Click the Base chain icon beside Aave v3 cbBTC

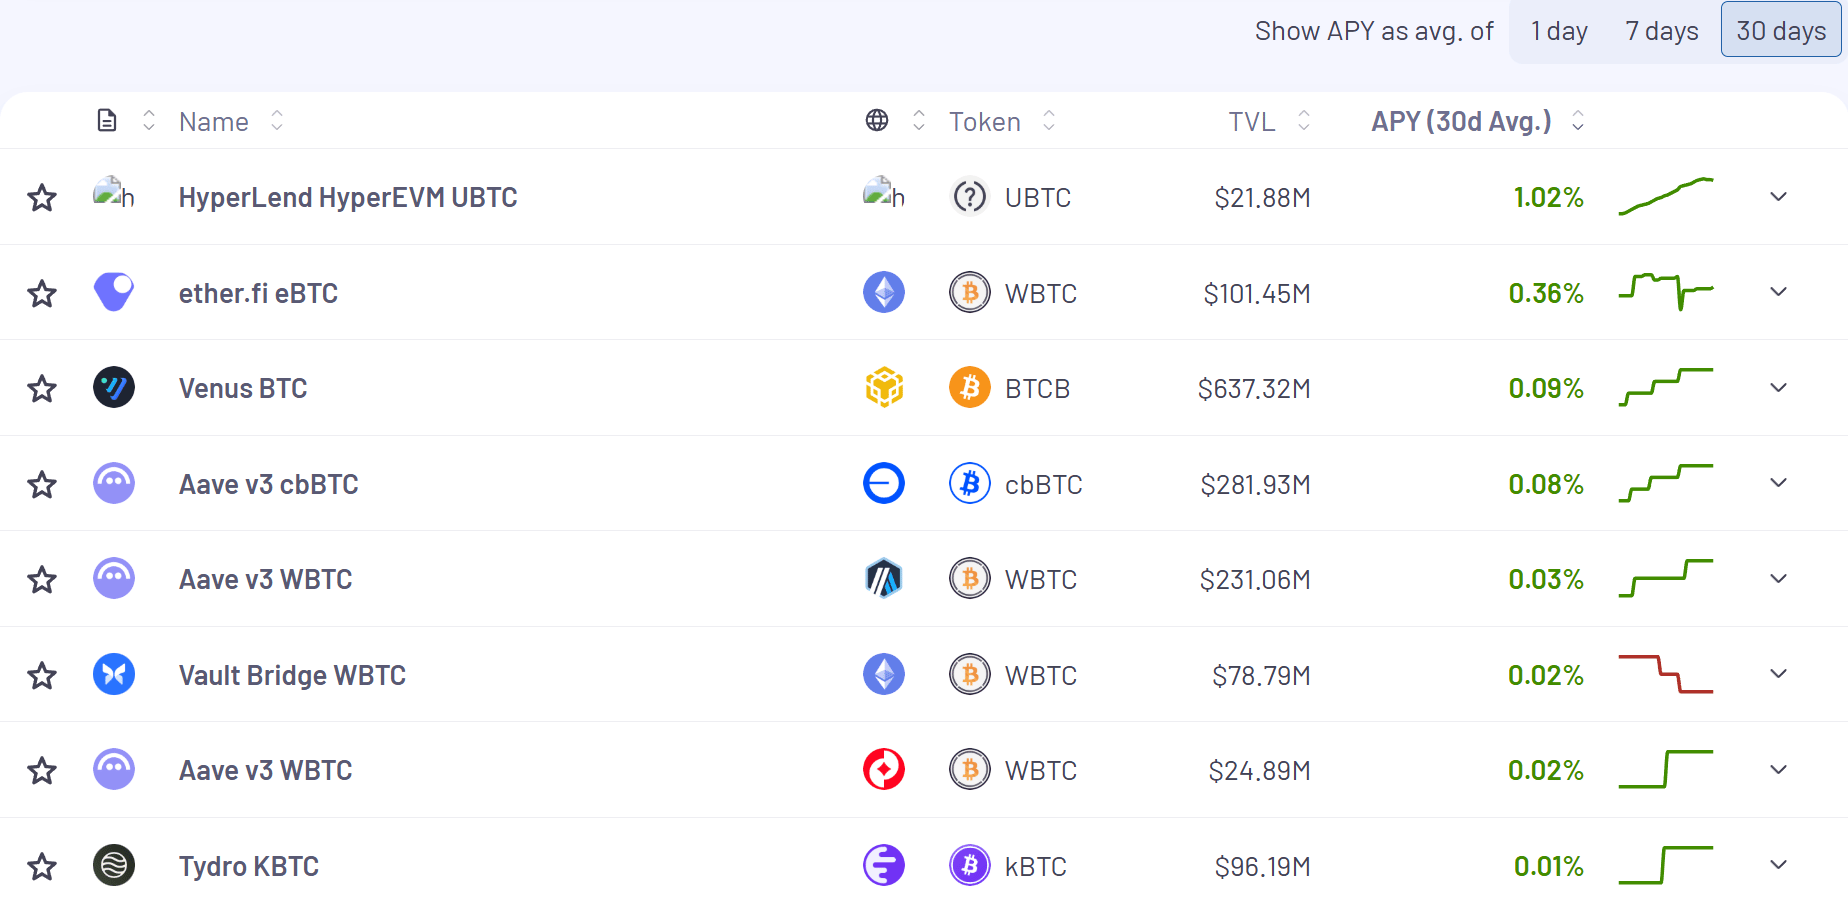pos(884,483)
